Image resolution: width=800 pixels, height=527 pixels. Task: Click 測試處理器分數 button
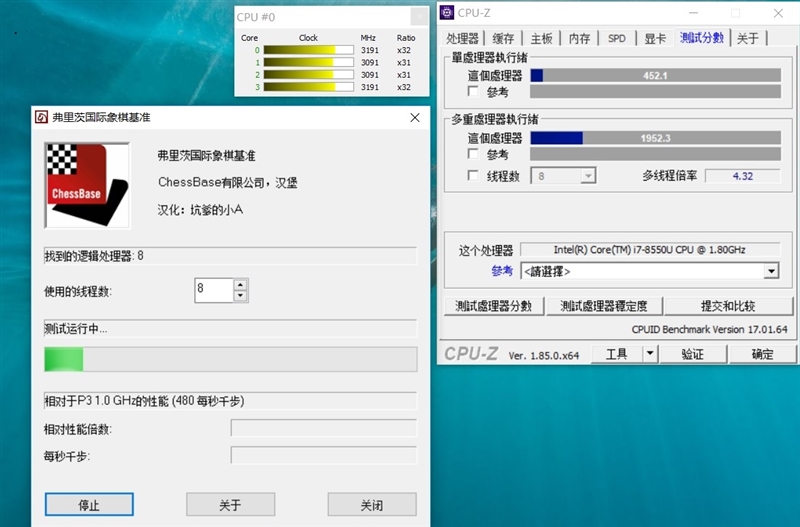[x=494, y=306]
